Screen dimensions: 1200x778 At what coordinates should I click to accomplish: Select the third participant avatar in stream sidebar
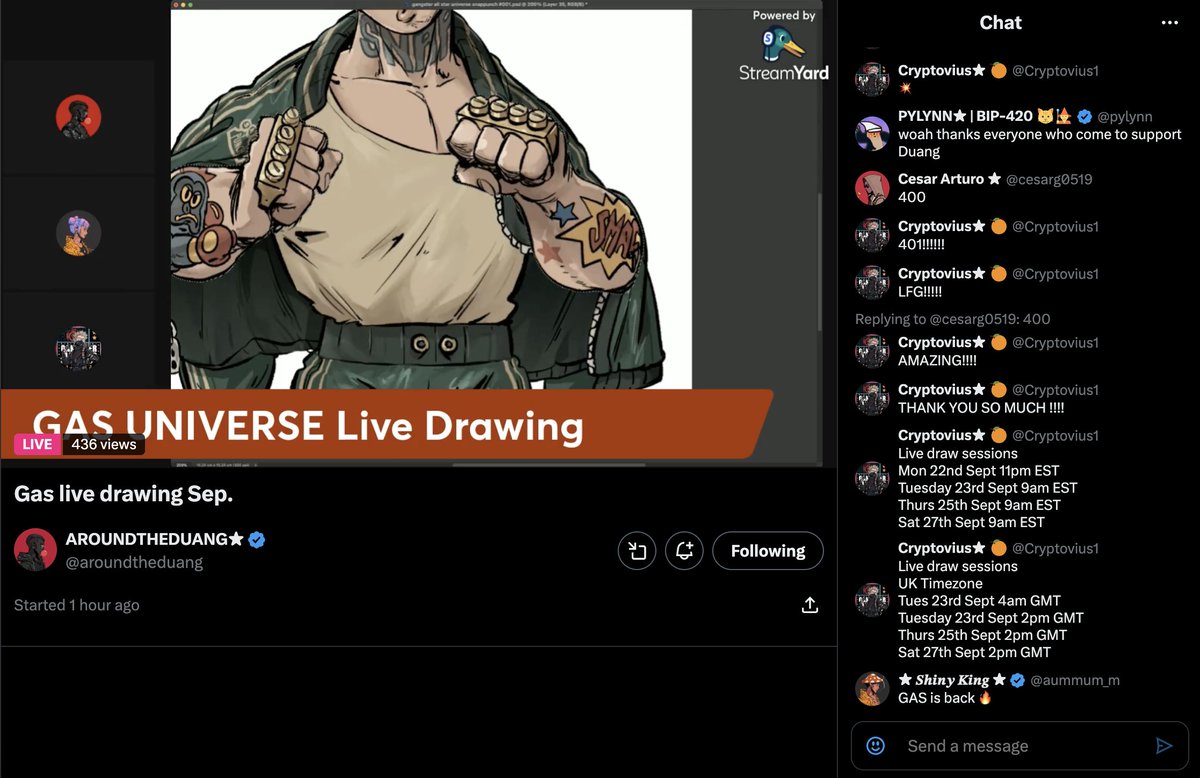click(78, 348)
